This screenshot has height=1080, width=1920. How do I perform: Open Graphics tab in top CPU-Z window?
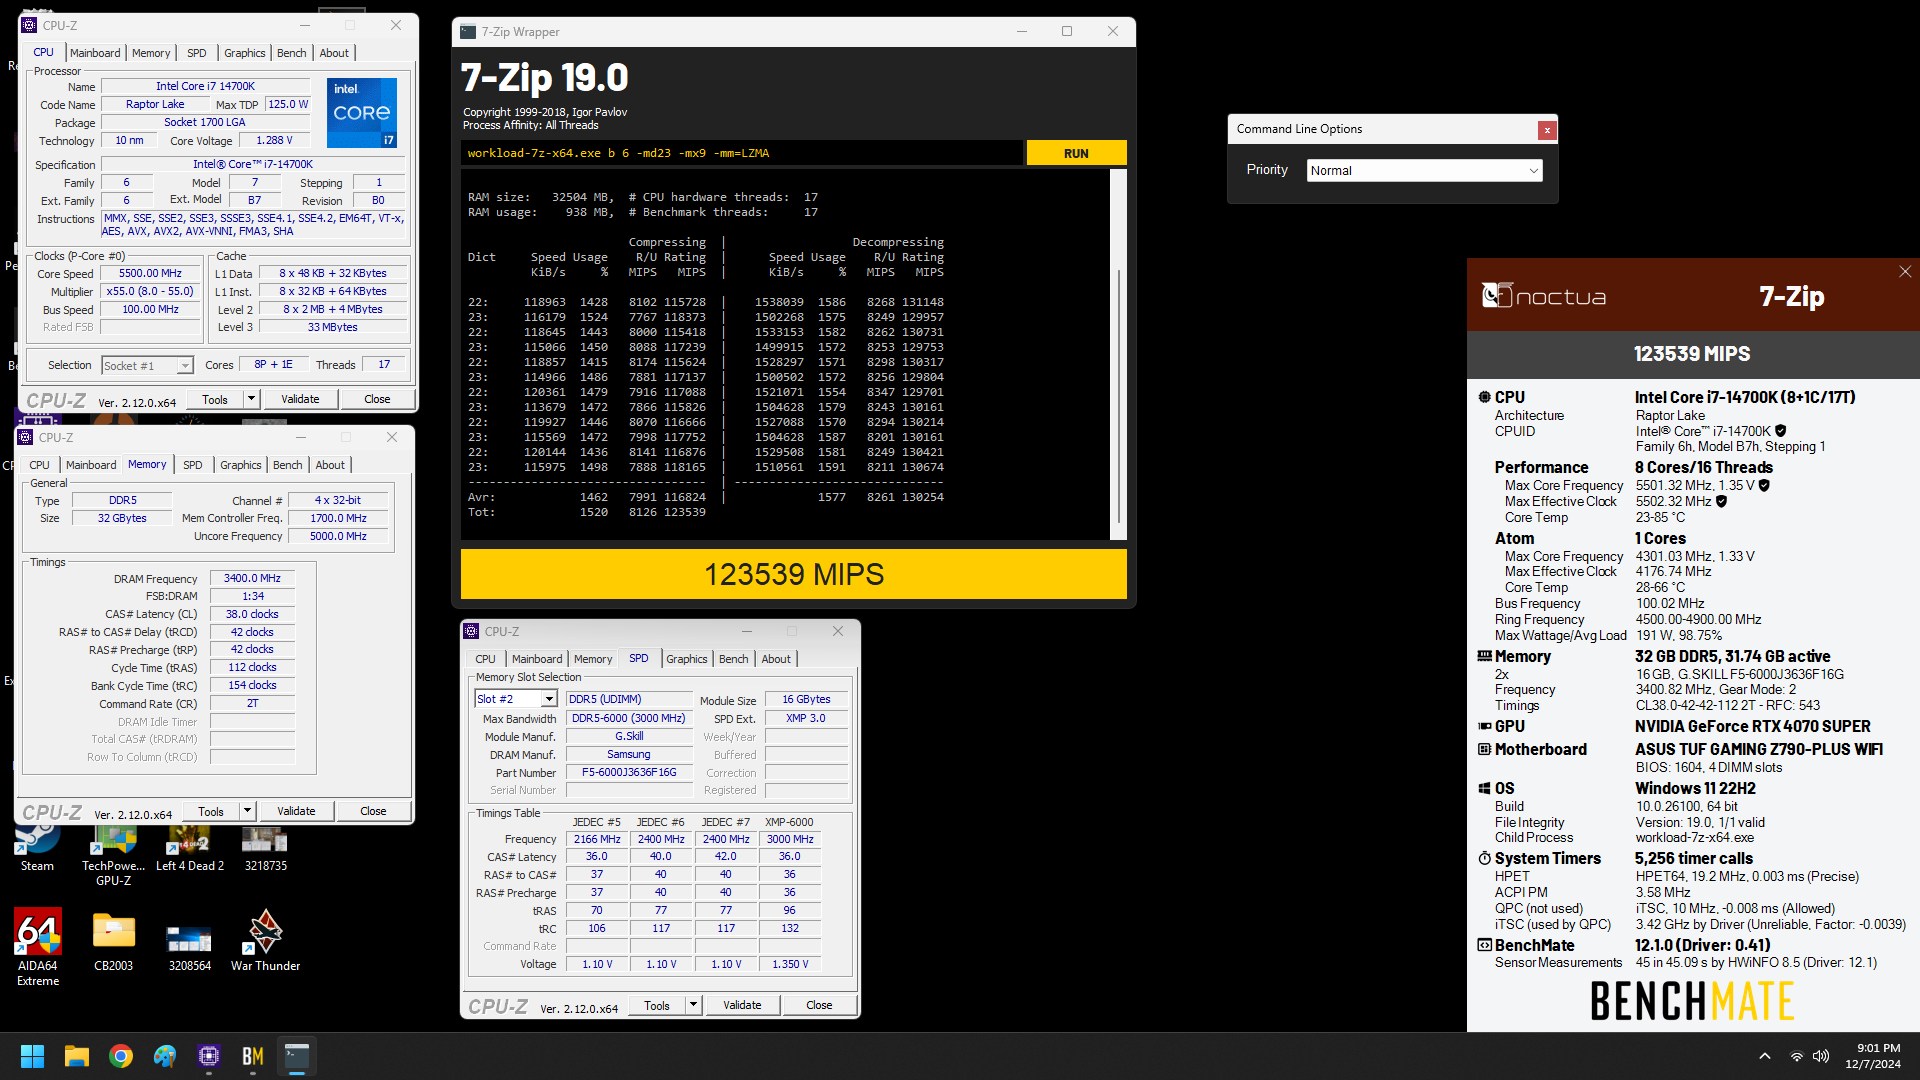(245, 53)
